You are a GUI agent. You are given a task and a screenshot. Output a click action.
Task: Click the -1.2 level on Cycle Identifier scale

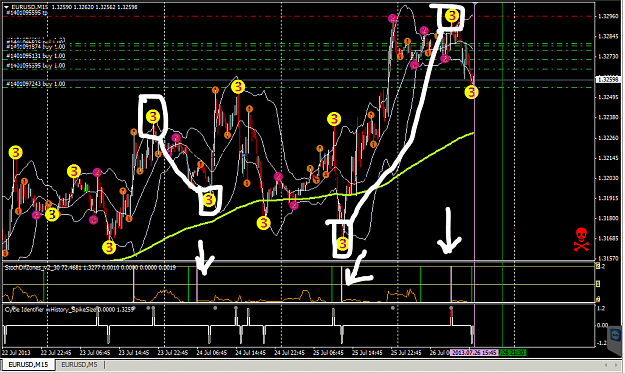[601, 343]
